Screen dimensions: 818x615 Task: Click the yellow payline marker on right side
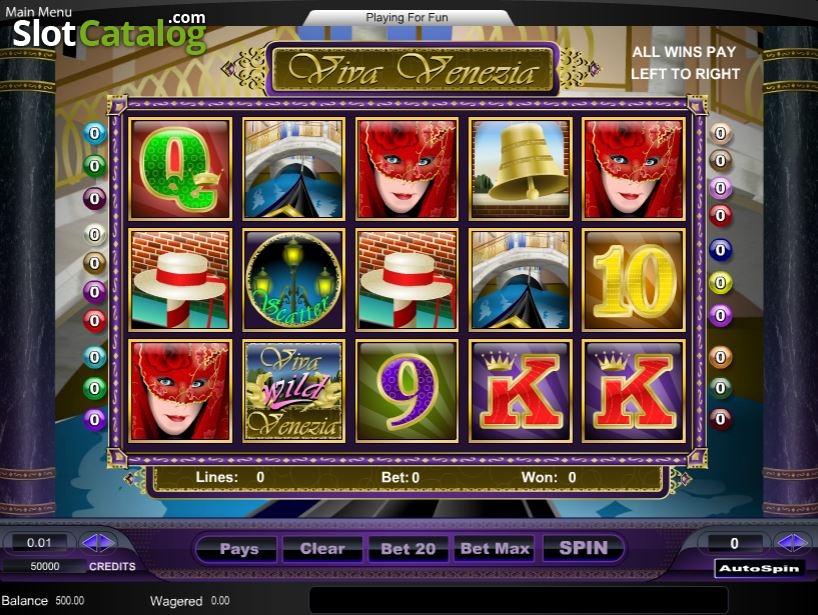pos(720,283)
